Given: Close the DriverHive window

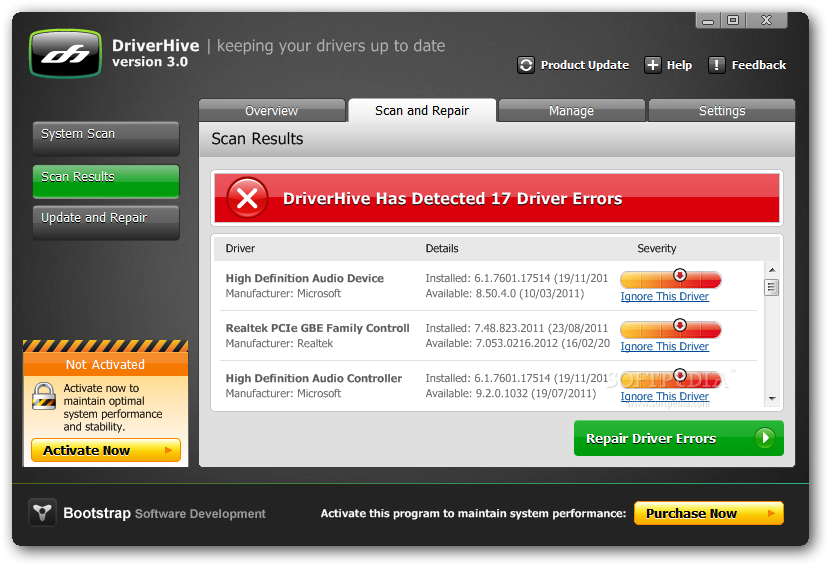Looking at the screenshot, I should click(x=767, y=21).
